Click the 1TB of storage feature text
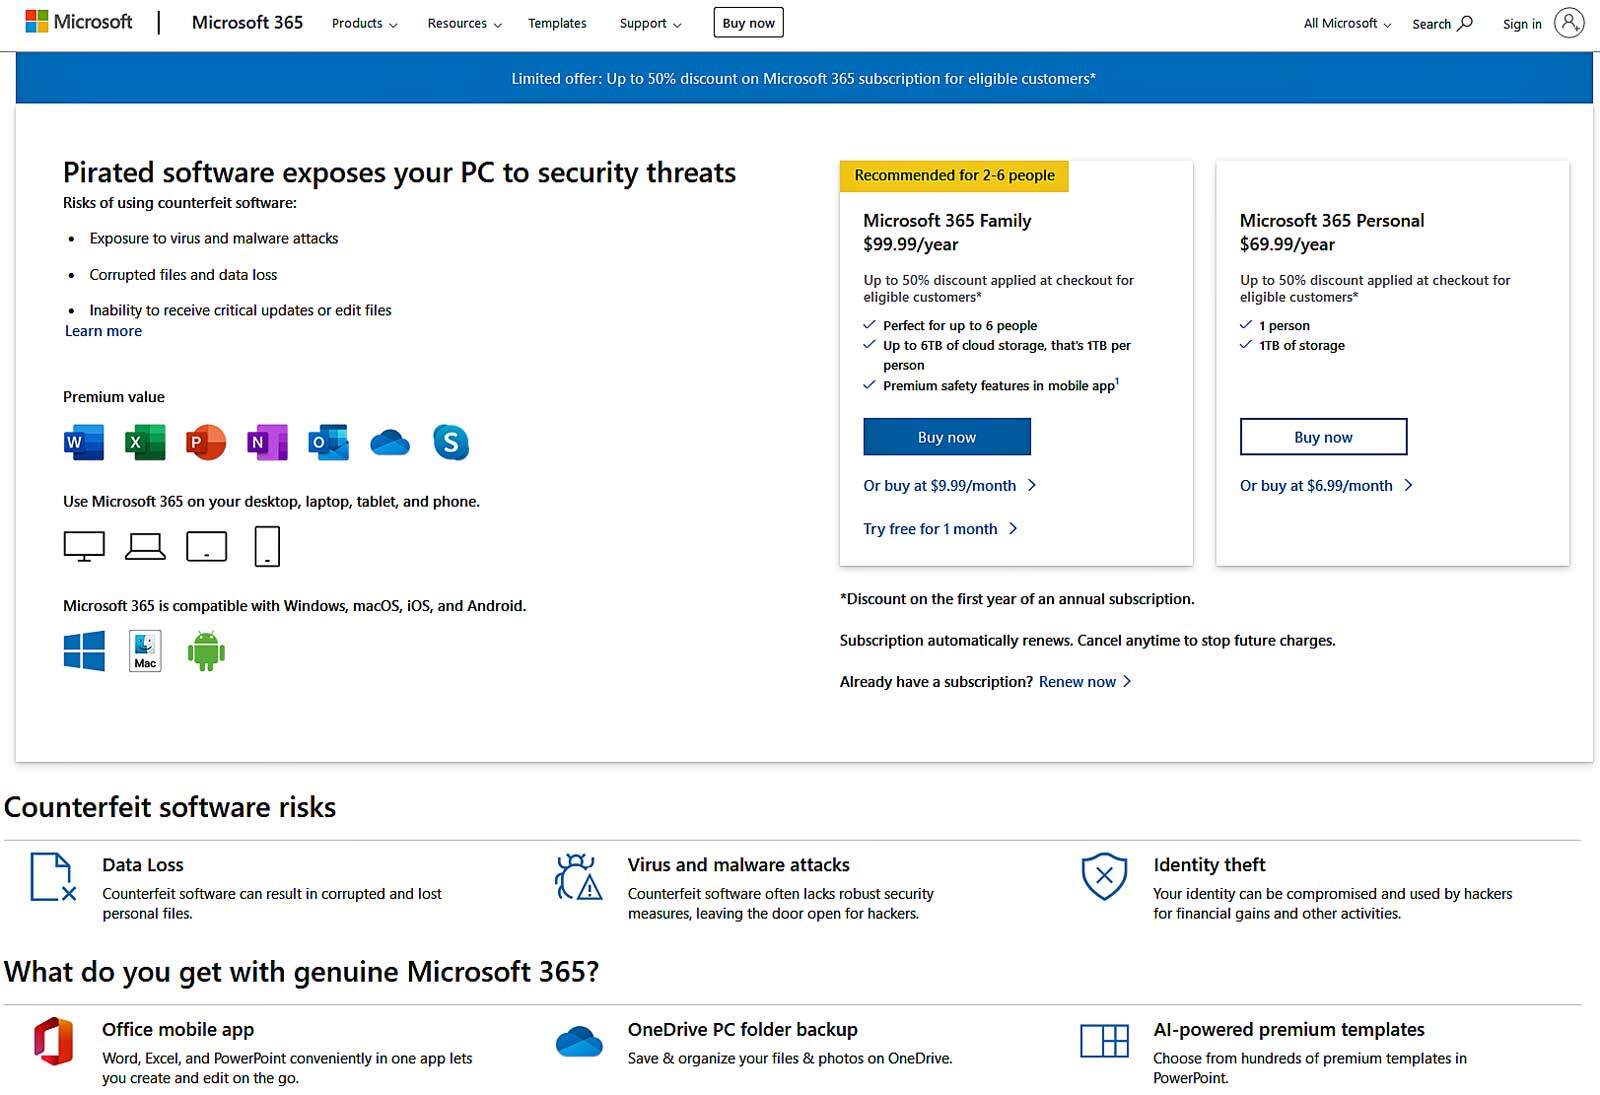The width and height of the screenshot is (1600, 1095). pos(1302,345)
